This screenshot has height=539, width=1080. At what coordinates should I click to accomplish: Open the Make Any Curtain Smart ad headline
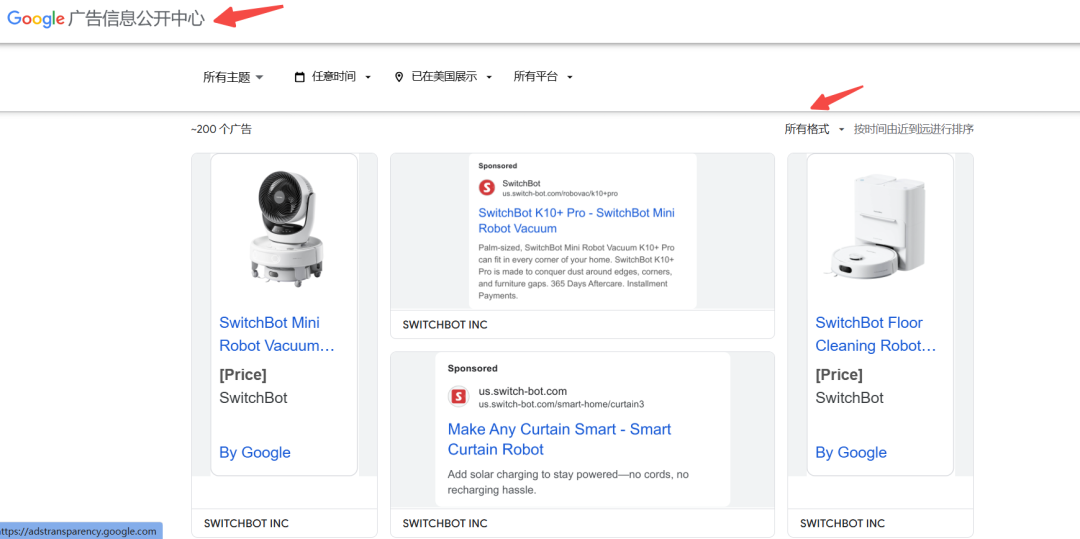click(x=559, y=439)
